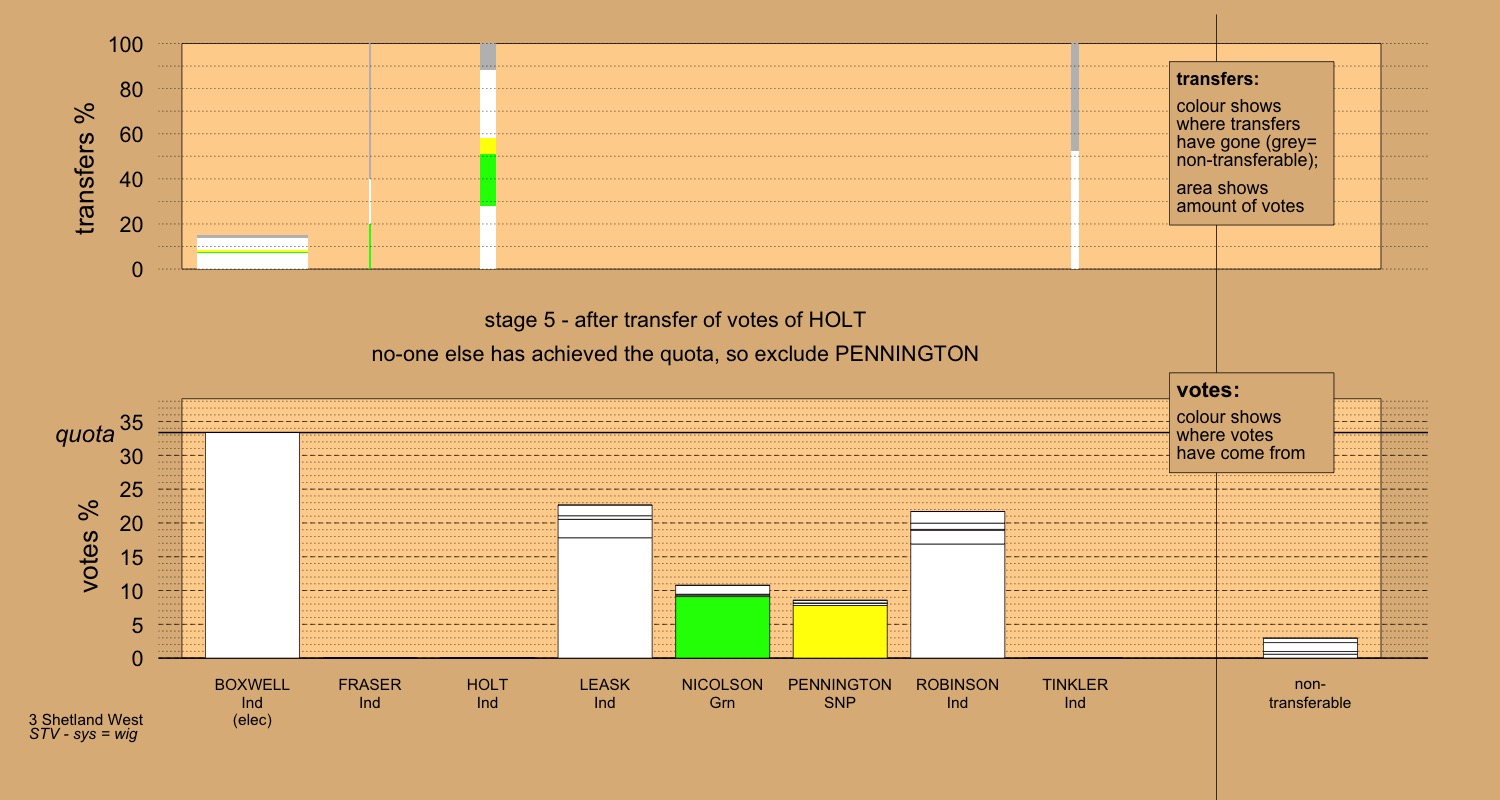The width and height of the screenshot is (1500, 800).
Task: Click the BOXWELL Ind (elec) label
Action: click(252, 702)
